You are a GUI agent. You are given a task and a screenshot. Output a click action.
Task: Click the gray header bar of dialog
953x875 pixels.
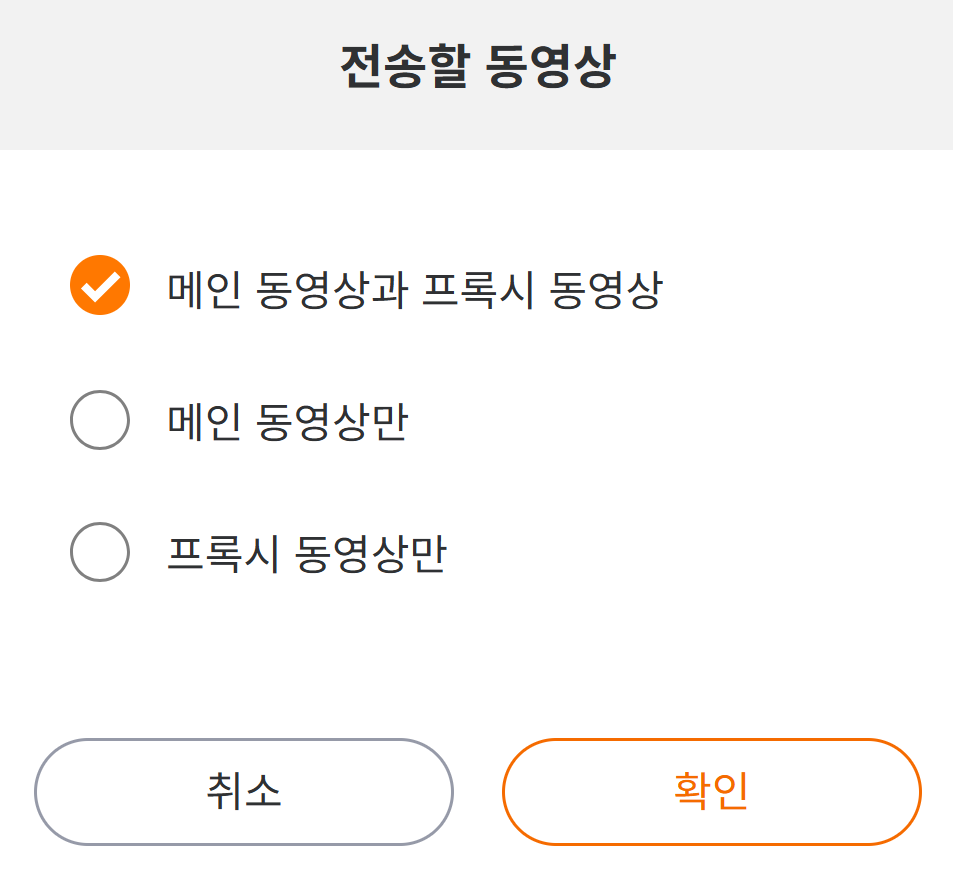(800, 75)
